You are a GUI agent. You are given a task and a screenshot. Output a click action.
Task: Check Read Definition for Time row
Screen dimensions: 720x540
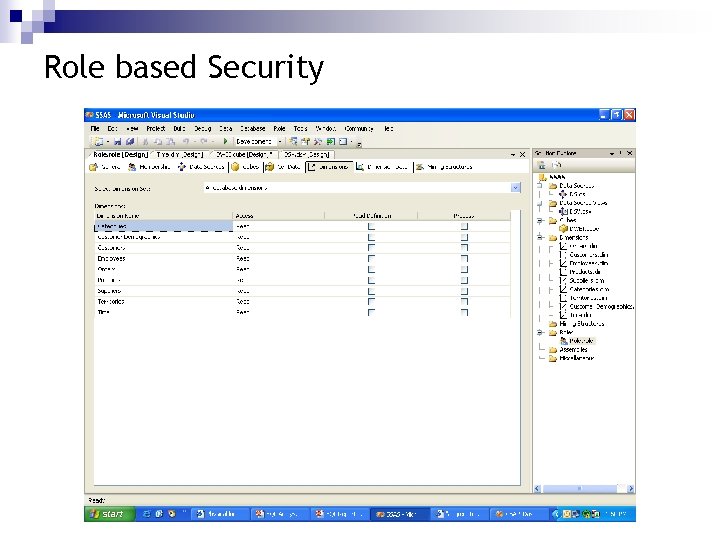click(x=371, y=312)
